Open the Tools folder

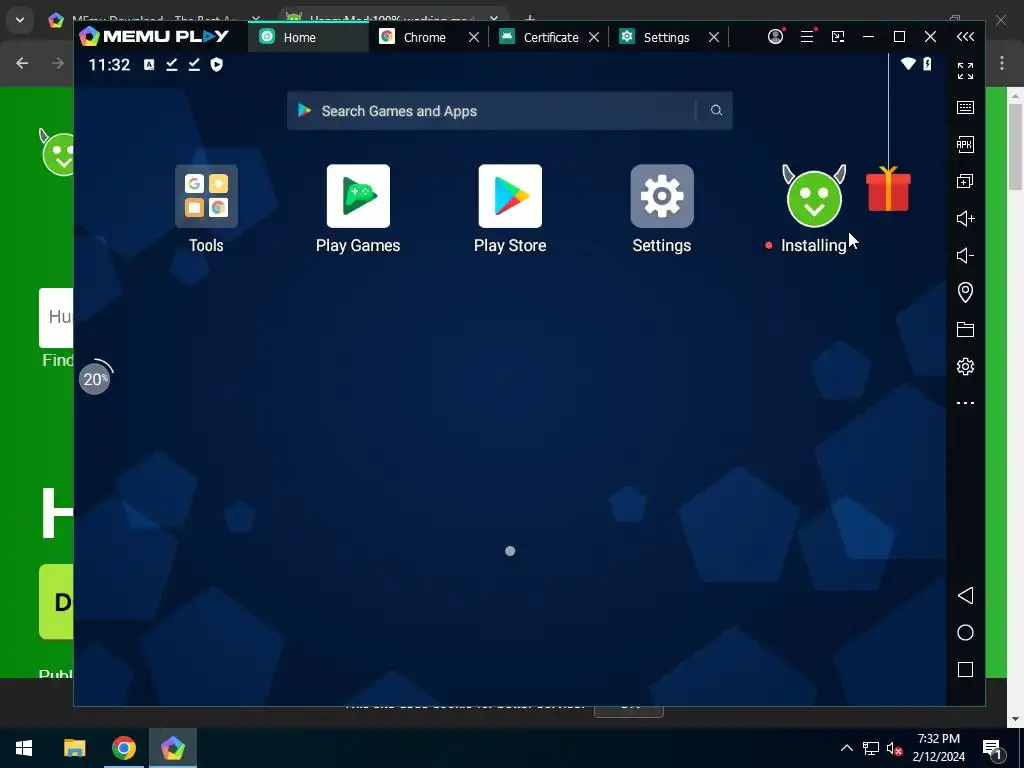point(206,196)
